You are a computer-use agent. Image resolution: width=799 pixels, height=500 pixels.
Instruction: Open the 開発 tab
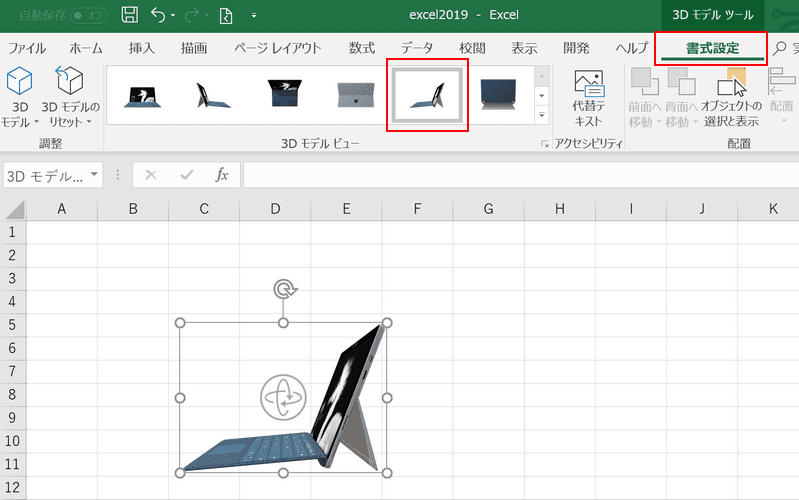click(x=576, y=48)
